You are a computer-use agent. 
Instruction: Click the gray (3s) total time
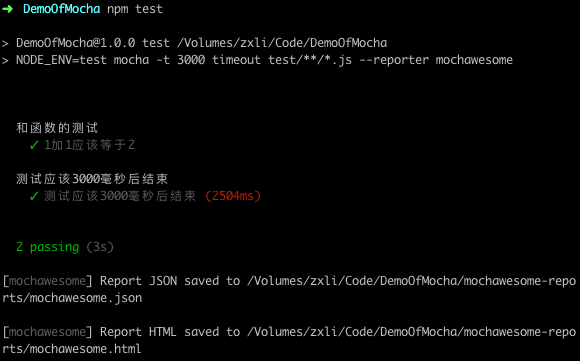(x=100, y=247)
